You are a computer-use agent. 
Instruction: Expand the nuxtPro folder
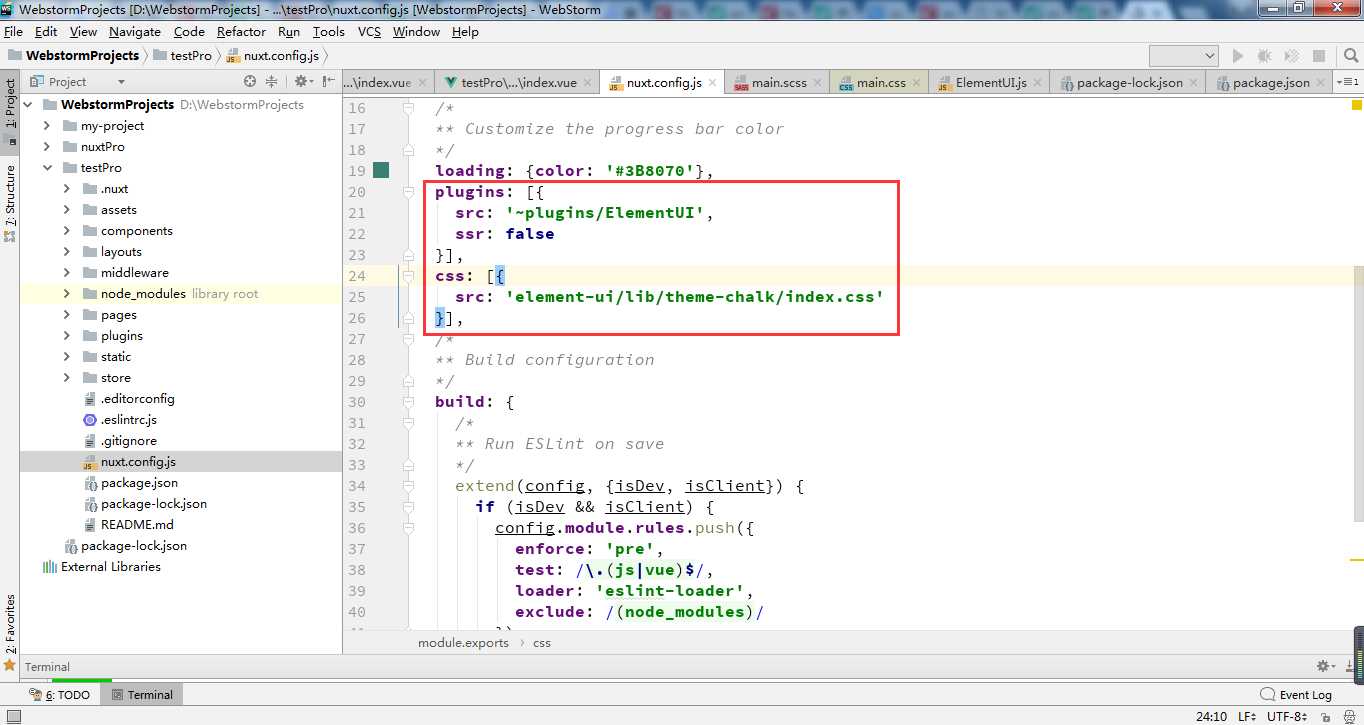click(x=47, y=146)
